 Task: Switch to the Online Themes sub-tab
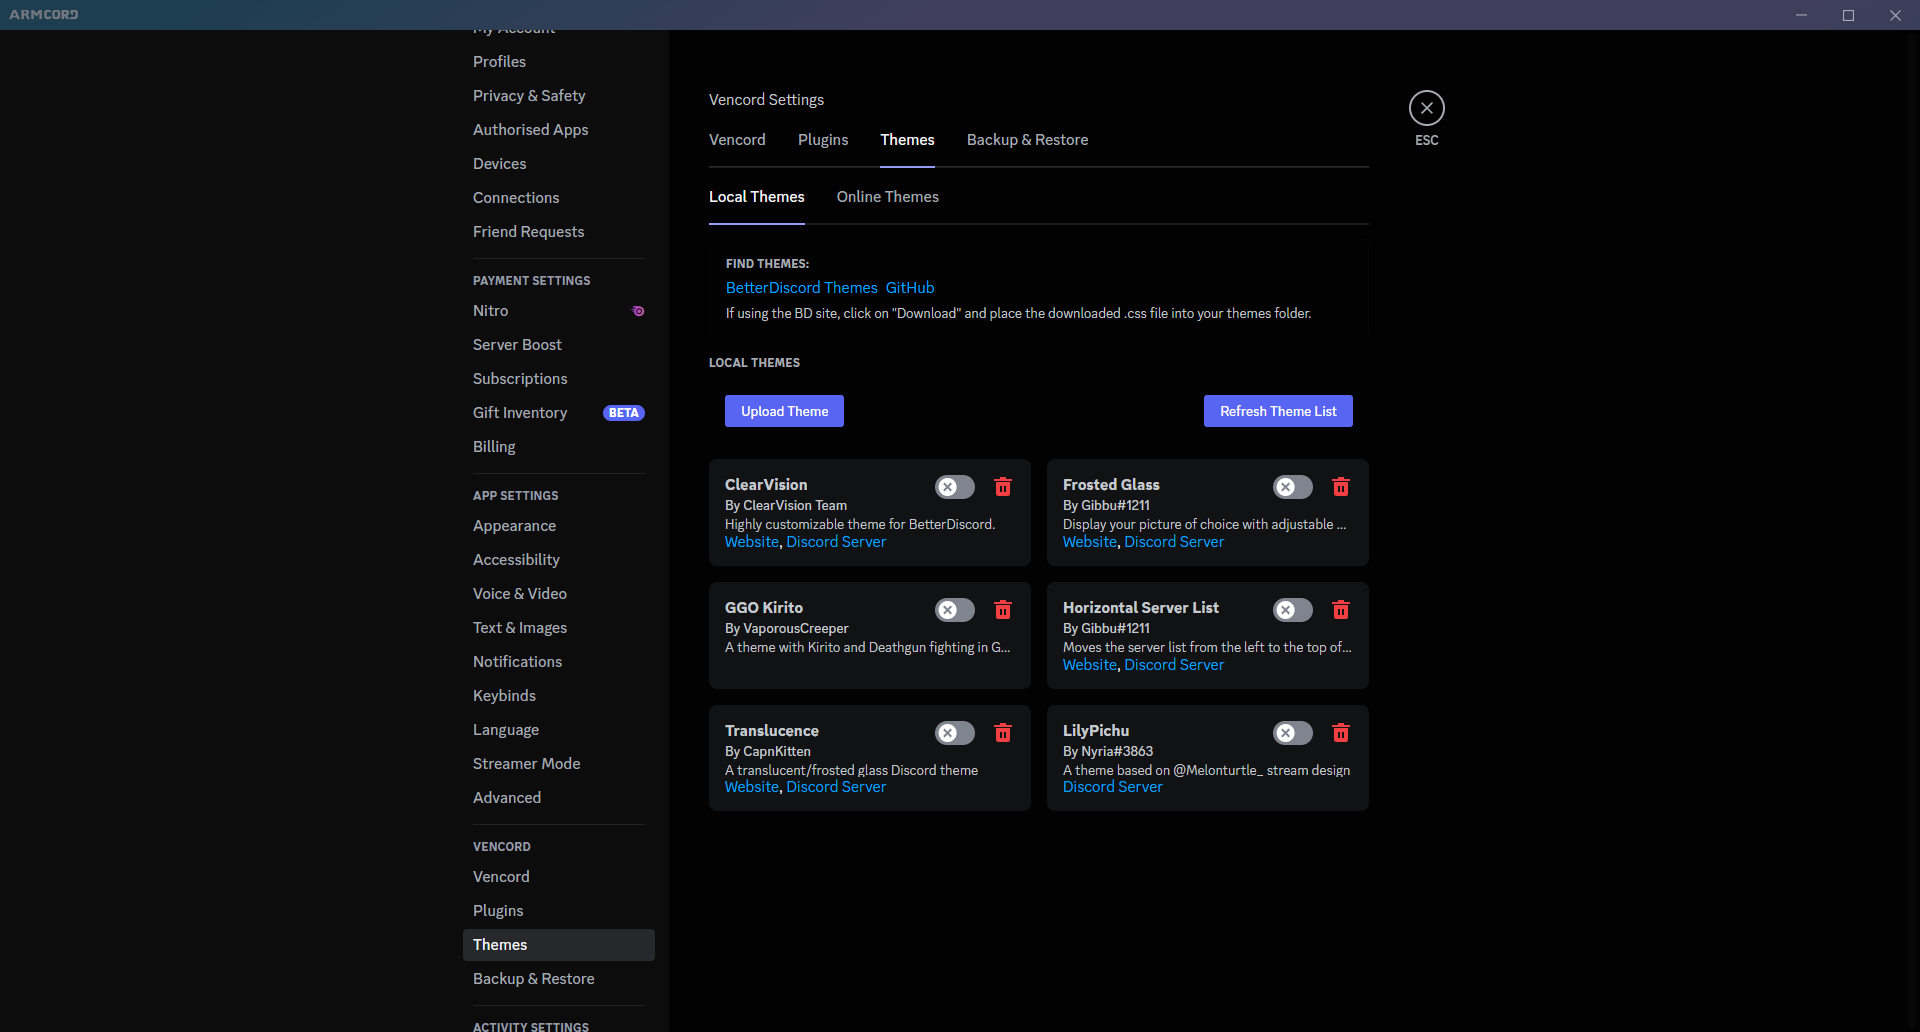coord(888,197)
